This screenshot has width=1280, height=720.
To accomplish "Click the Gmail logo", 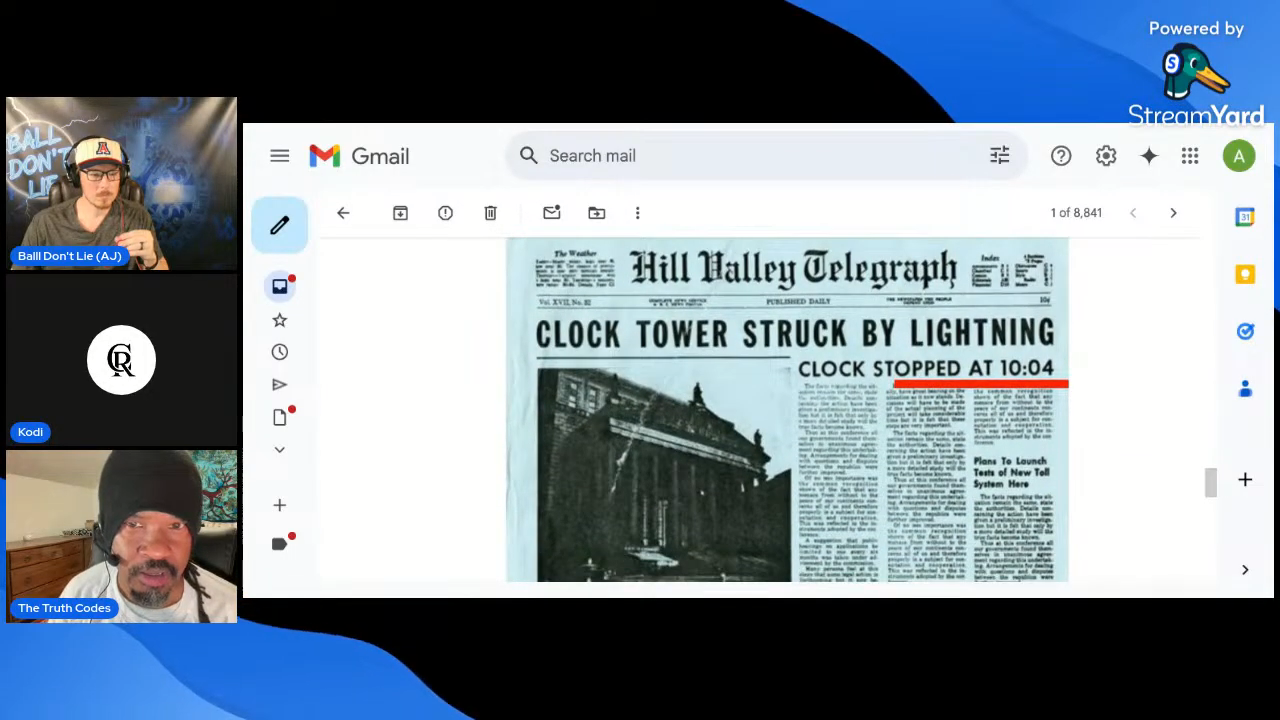I will pyautogui.click(x=359, y=156).
